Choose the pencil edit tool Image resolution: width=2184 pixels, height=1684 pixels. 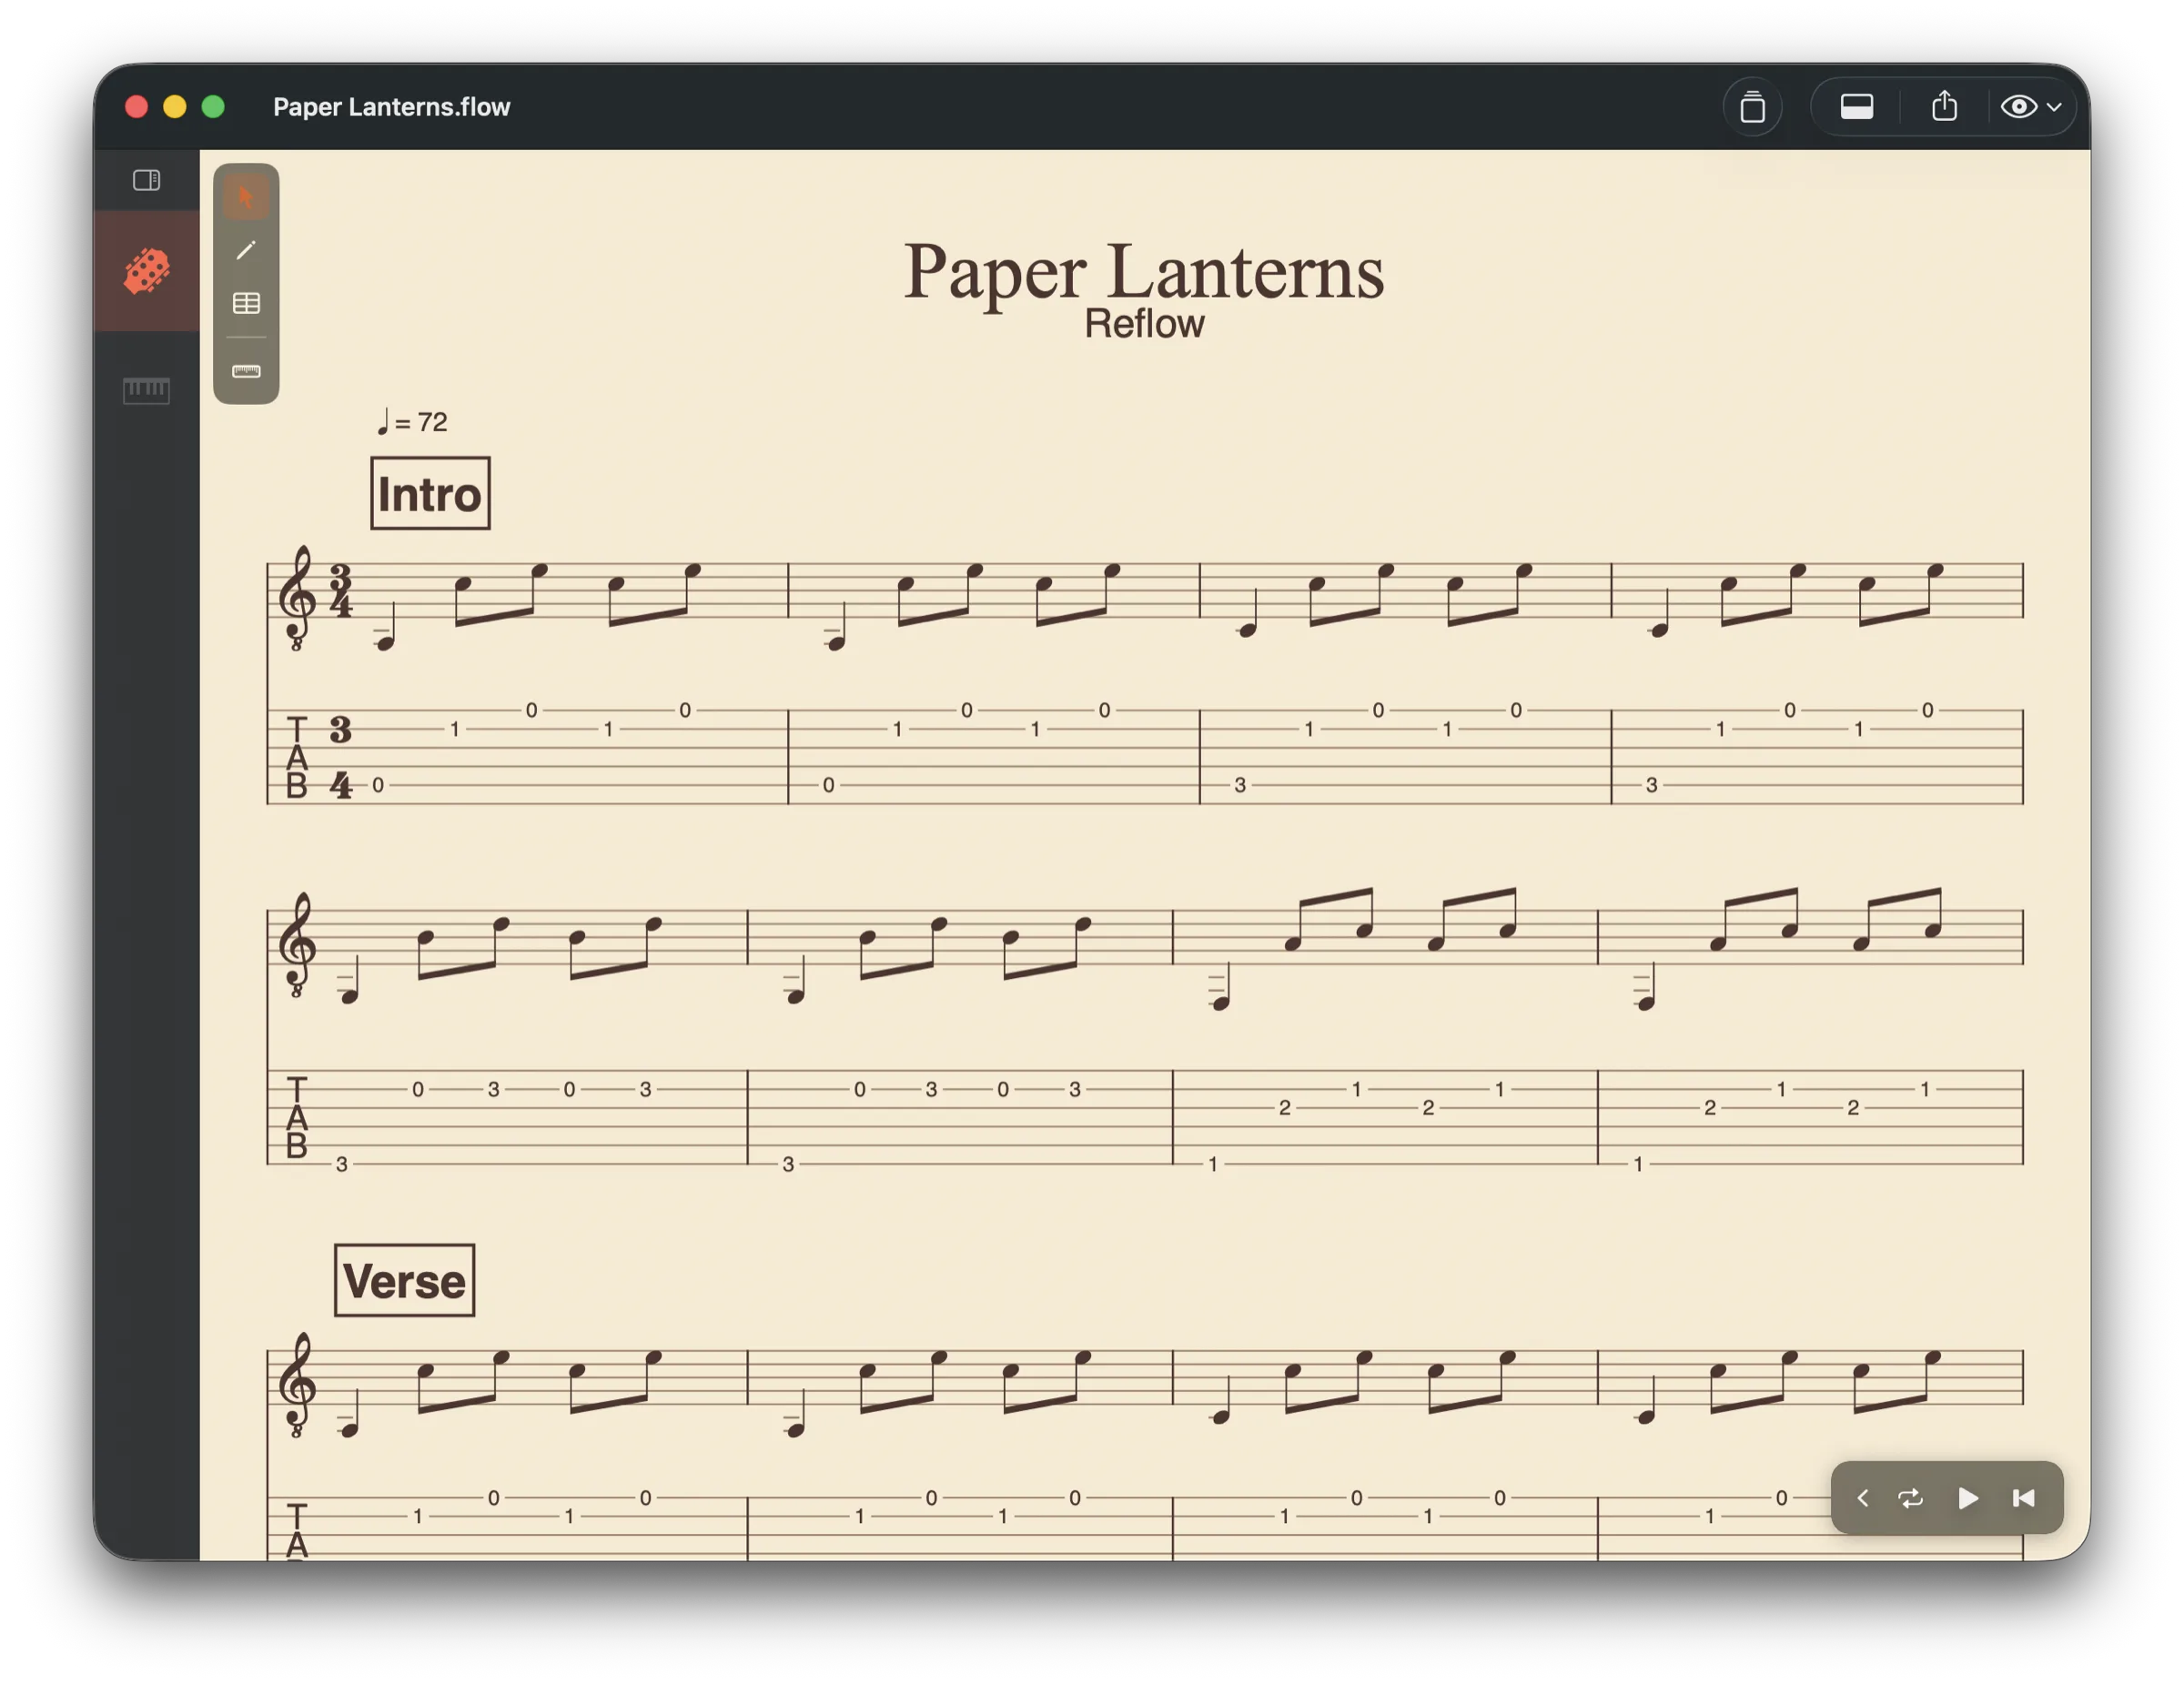246,250
